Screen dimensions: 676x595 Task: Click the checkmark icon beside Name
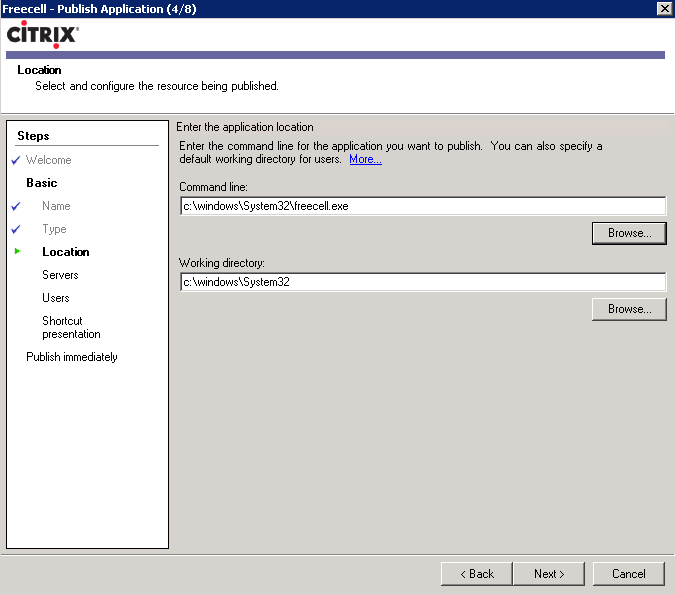pyautogui.click(x=16, y=206)
